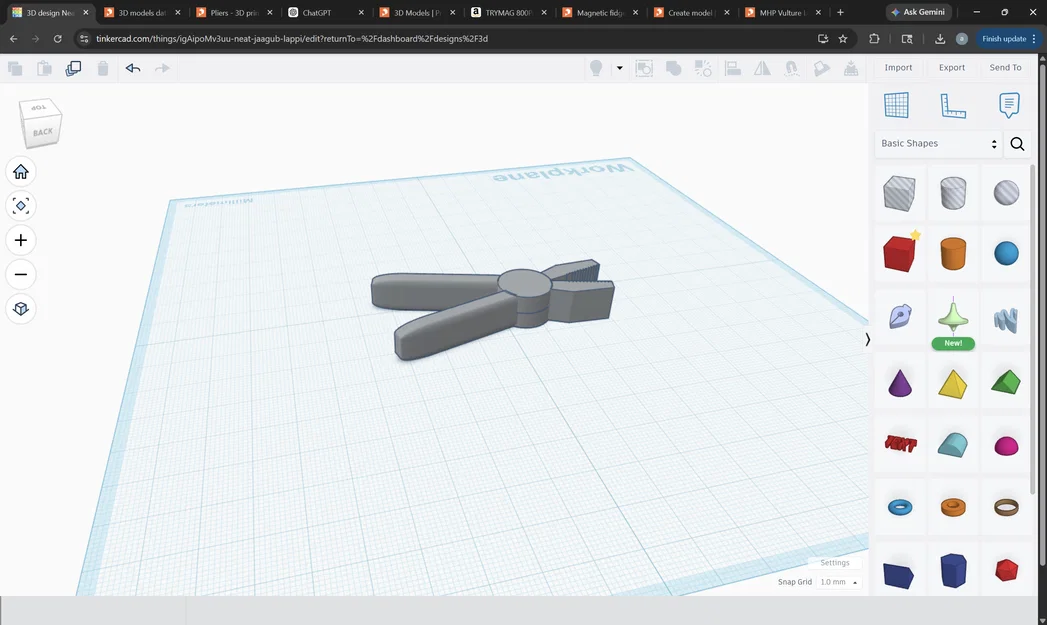Toggle perspective view in left sidebar

coord(20,308)
